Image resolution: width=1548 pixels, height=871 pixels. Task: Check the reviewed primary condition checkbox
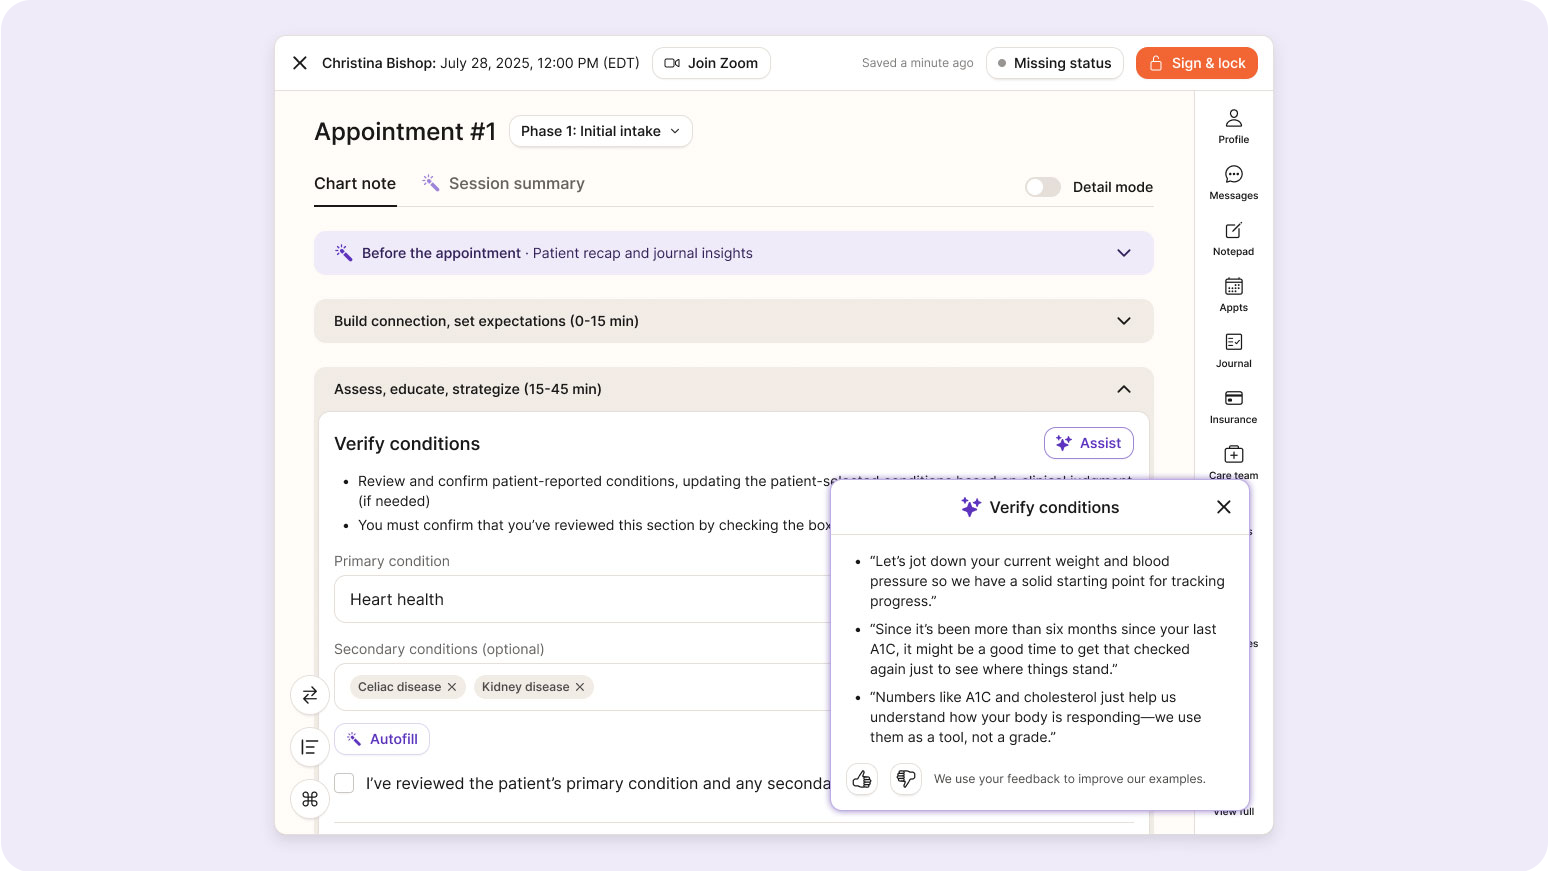click(344, 783)
